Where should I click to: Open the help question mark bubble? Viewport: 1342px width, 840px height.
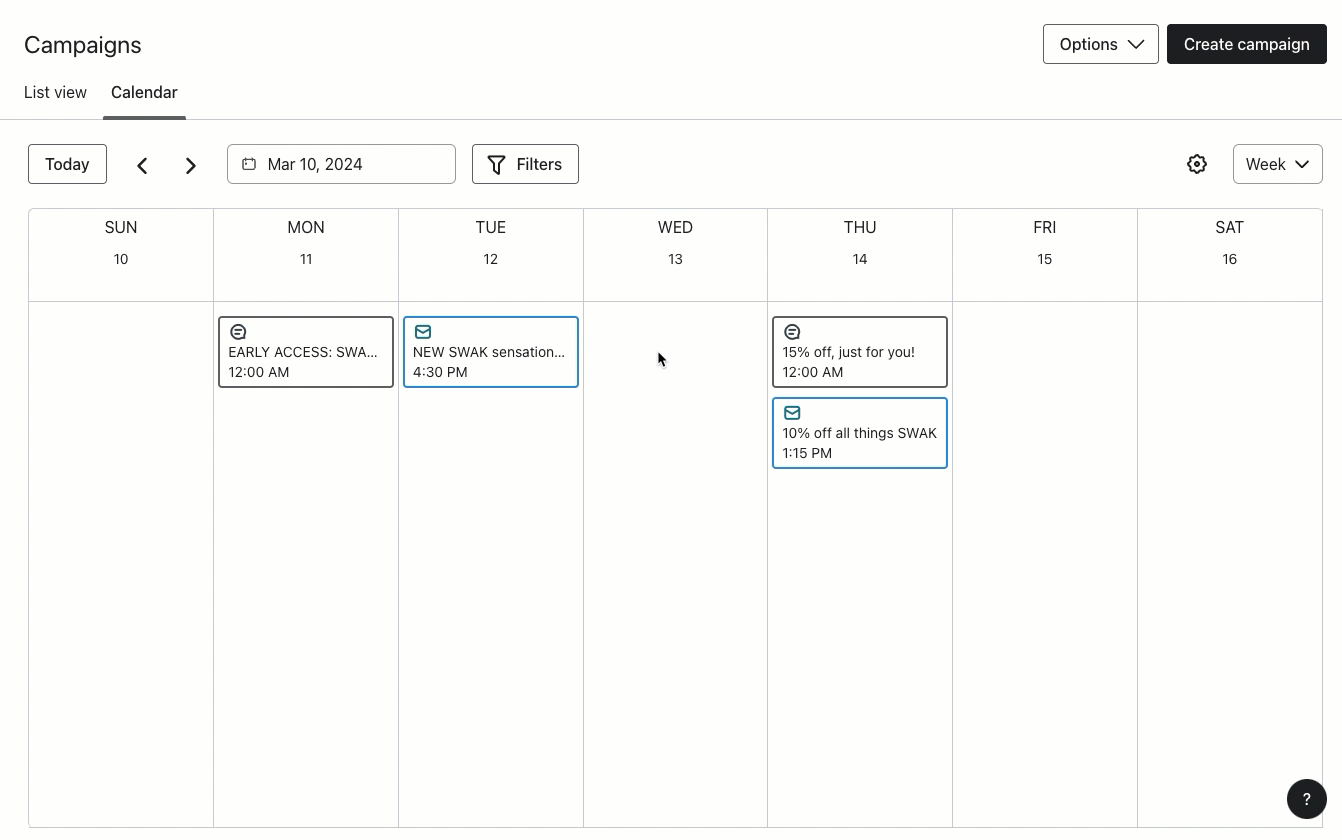(x=1306, y=798)
